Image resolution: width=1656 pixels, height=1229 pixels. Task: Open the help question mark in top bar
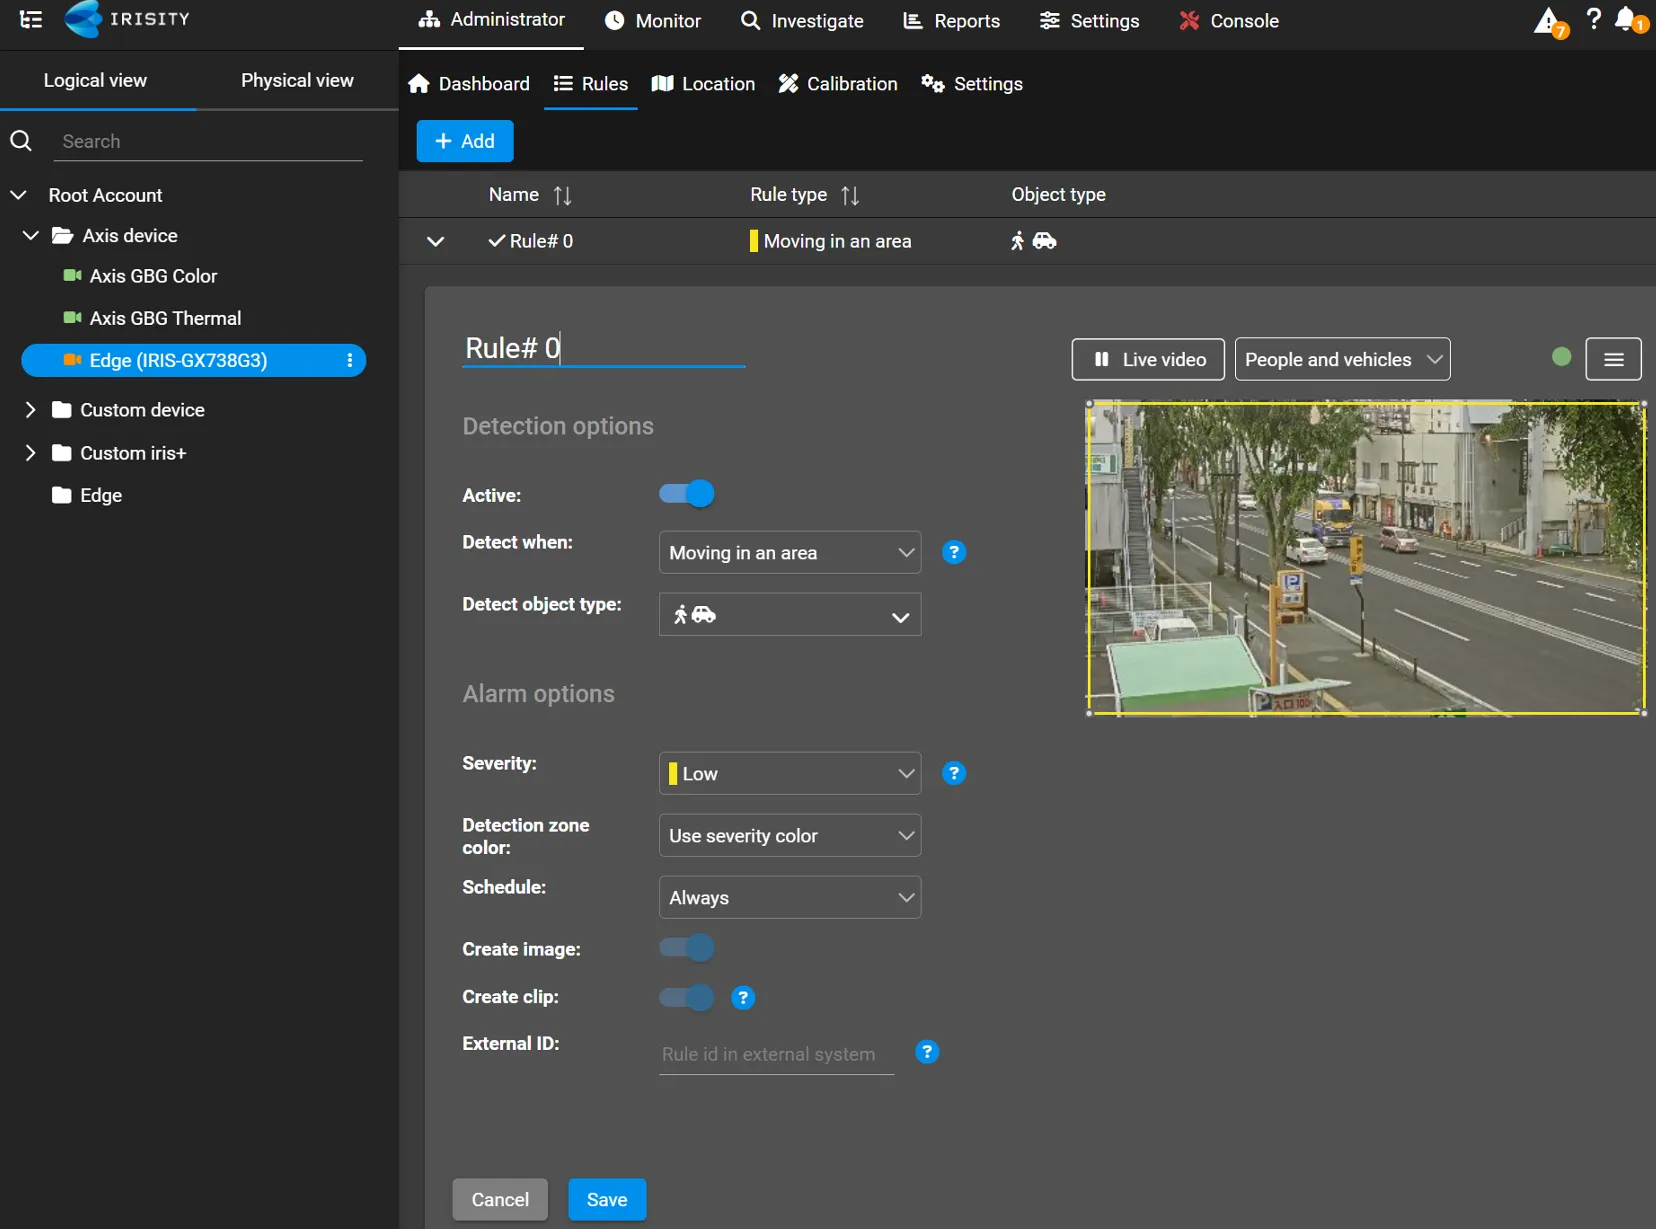pos(1593,18)
